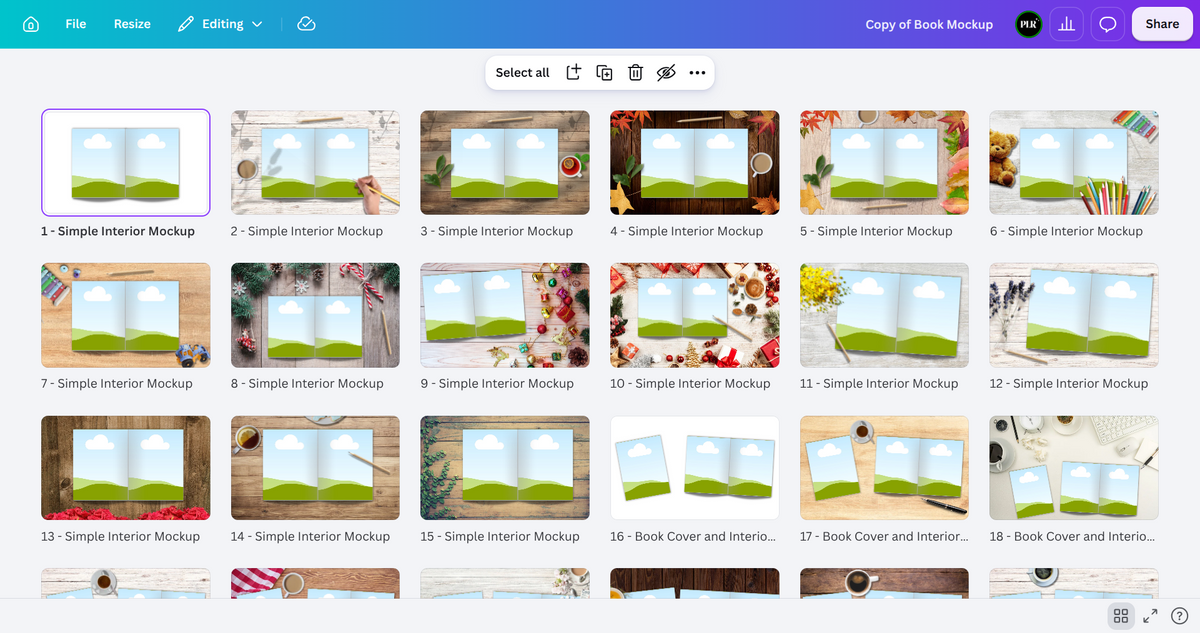Screen dimensions: 1200x633
Task: Click the Share button
Action: [1162, 24]
